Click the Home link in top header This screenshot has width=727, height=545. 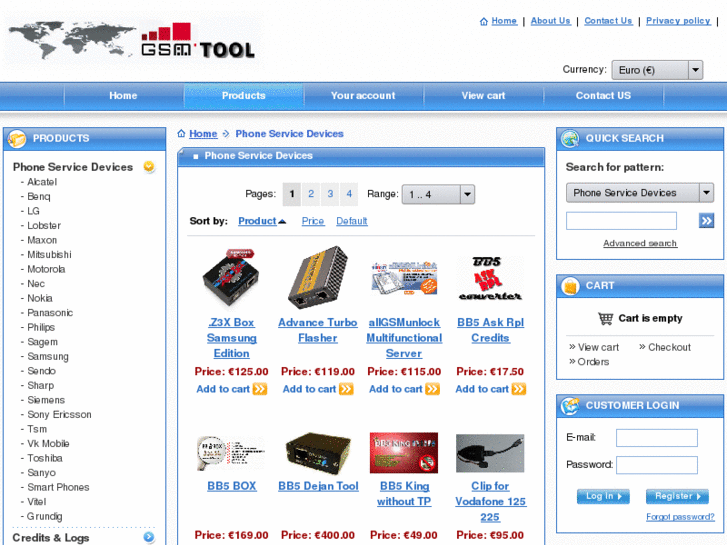pos(504,21)
